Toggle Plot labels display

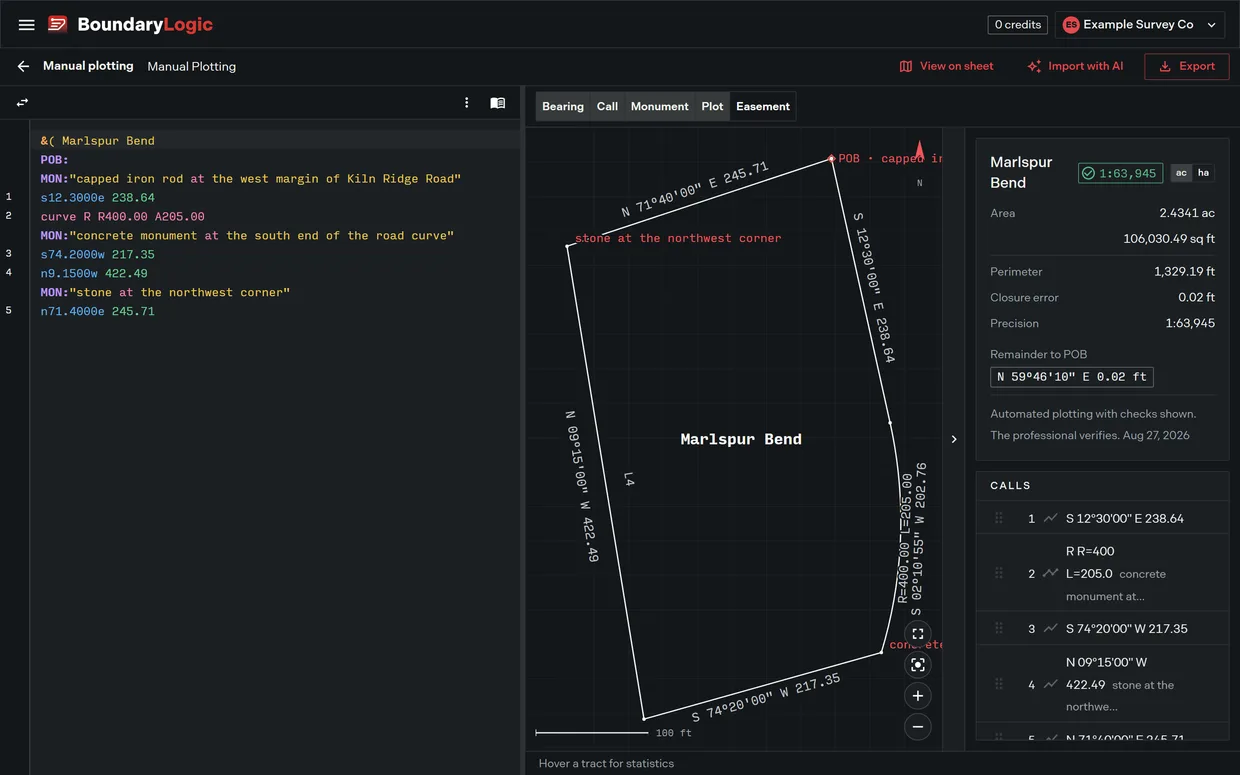tap(712, 106)
